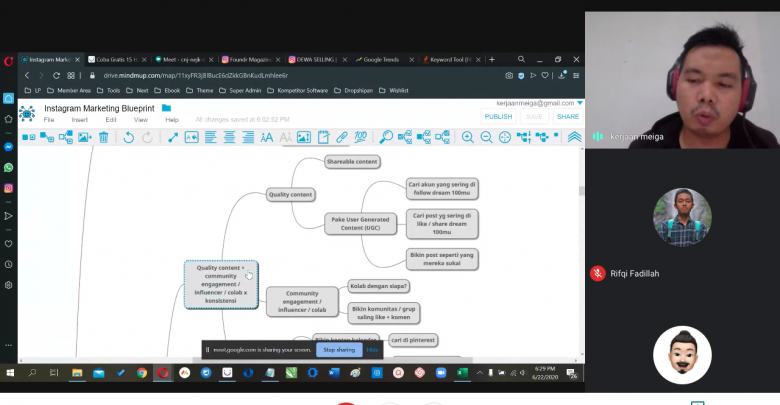
Task: Open Word from the taskbar
Action: [x=334, y=373]
